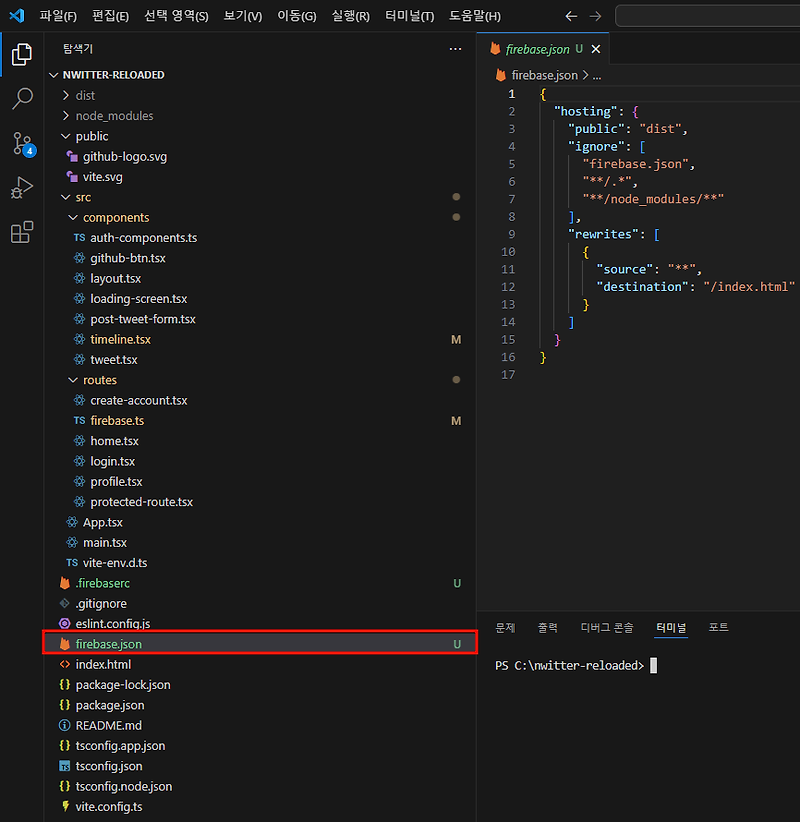Close the firebase.json editor tab
800x822 pixels.
pyautogui.click(x=596, y=49)
